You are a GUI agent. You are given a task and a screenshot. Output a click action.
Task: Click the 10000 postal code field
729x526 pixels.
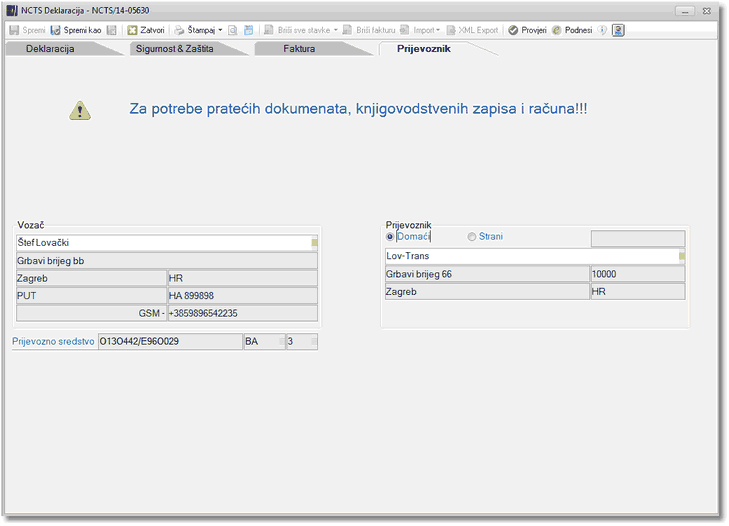point(637,274)
